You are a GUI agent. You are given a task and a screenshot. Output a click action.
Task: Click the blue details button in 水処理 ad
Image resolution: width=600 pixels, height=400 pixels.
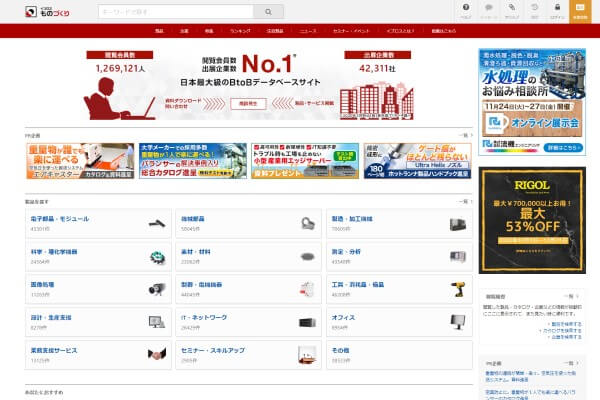click(x=563, y=147)
